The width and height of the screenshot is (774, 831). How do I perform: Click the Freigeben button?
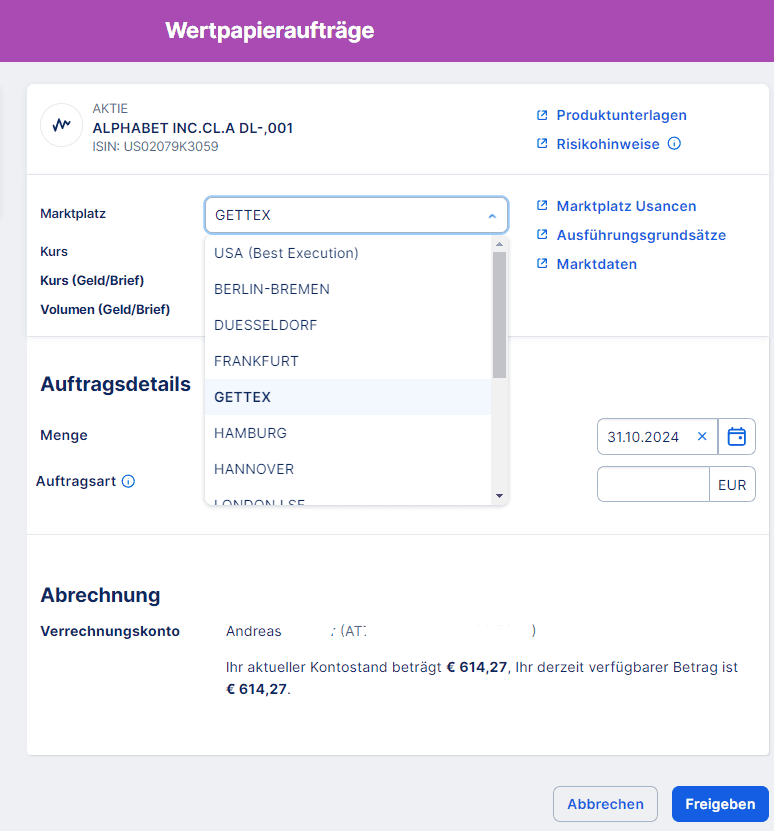coord(720,804)
